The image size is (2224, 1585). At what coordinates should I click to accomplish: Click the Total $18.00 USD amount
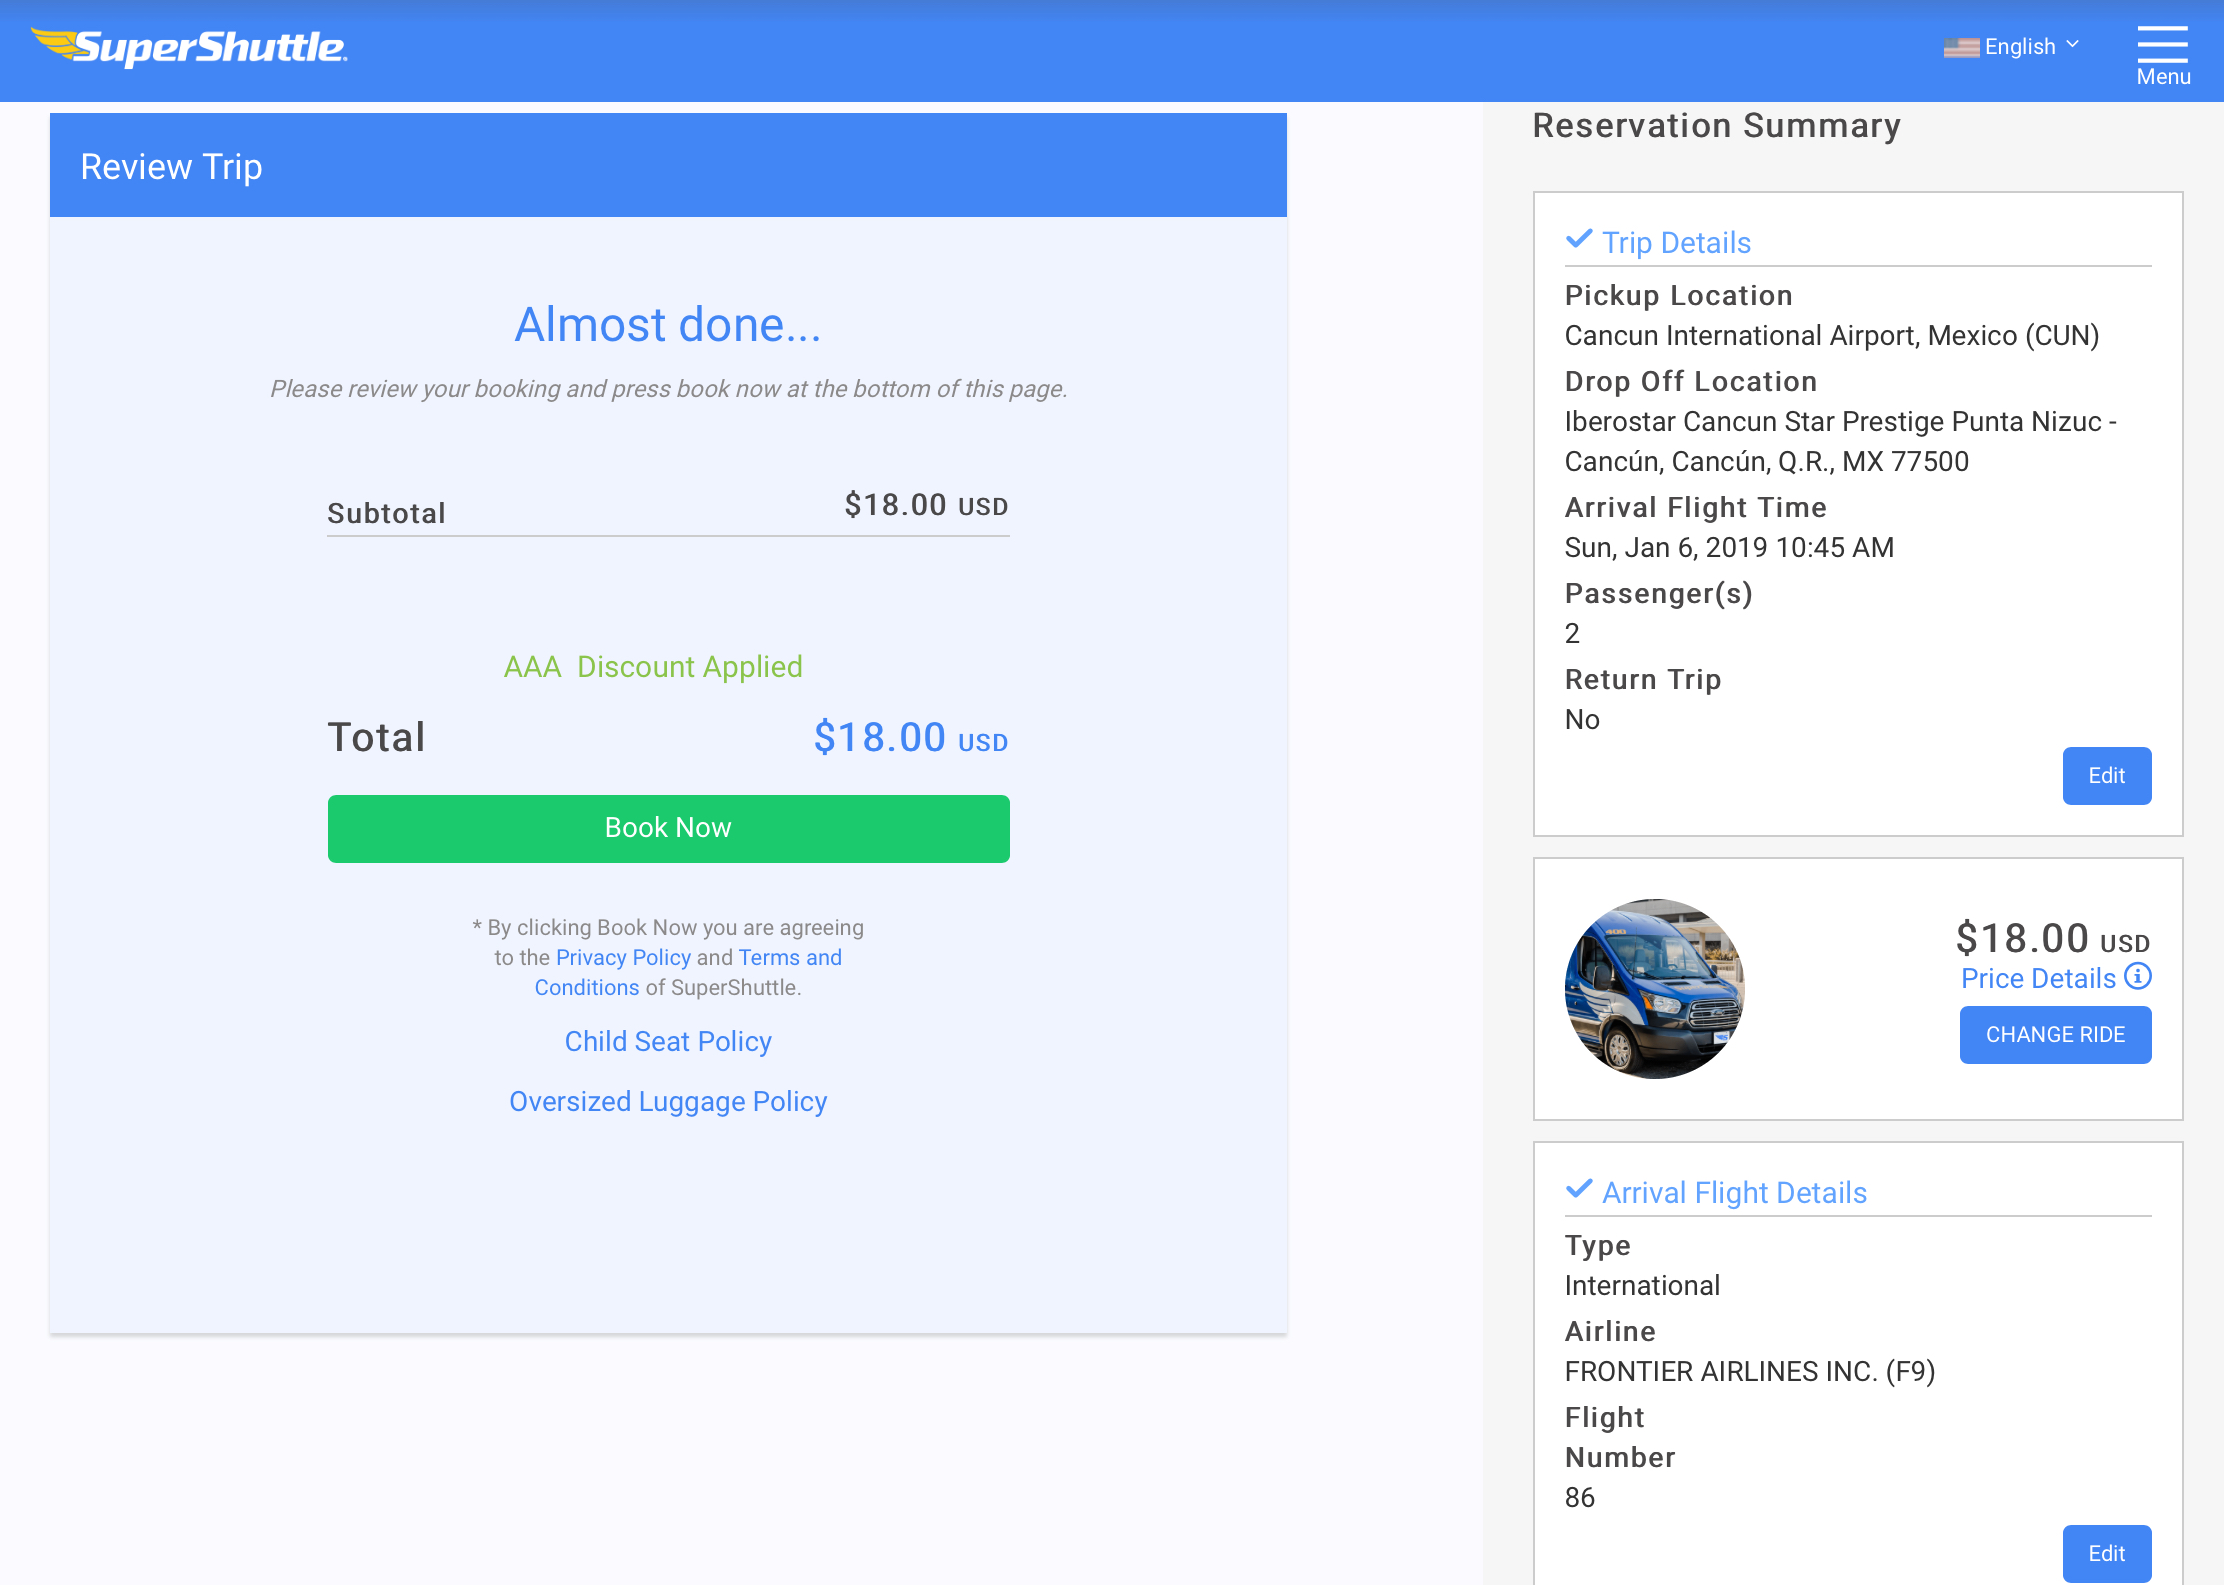(910, 738)
